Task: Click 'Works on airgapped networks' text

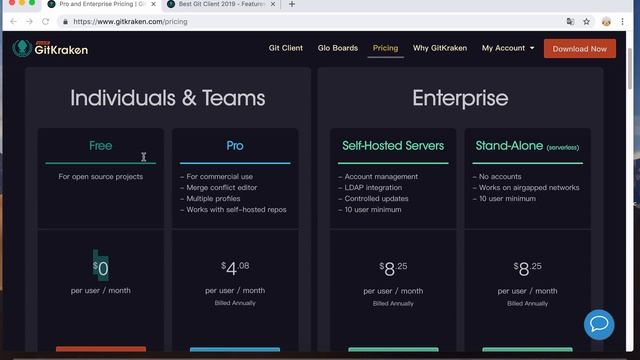Action: point(529,188)
